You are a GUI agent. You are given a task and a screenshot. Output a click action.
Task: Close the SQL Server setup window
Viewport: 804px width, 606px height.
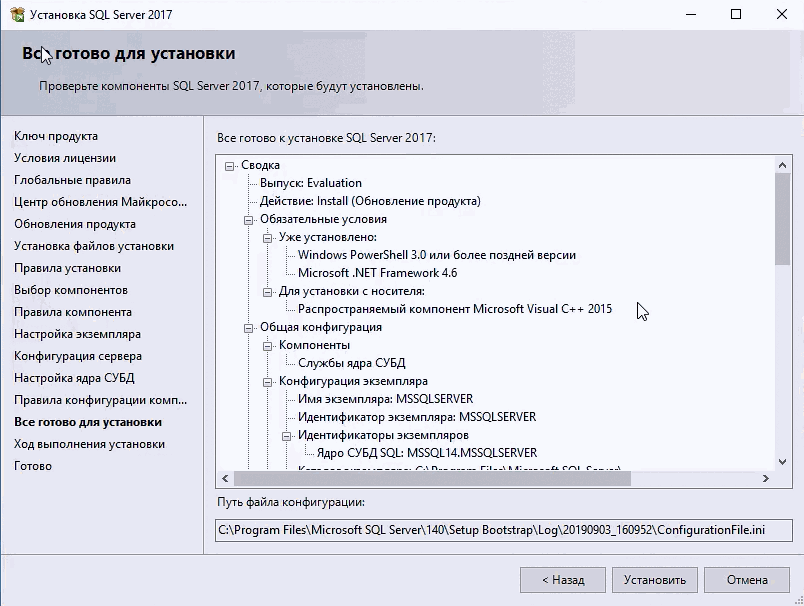(x=781, y=14)
